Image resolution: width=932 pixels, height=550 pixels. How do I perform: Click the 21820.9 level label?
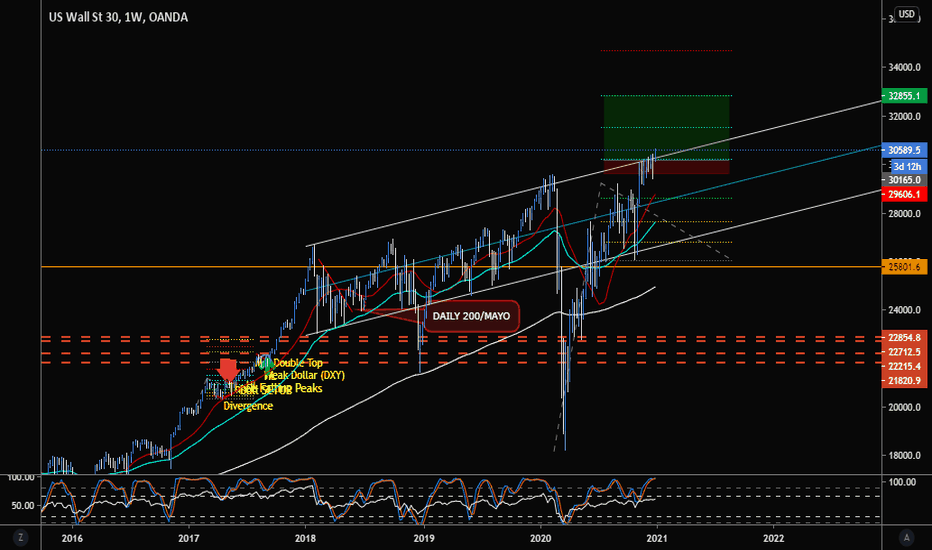[x=904, y=381]
